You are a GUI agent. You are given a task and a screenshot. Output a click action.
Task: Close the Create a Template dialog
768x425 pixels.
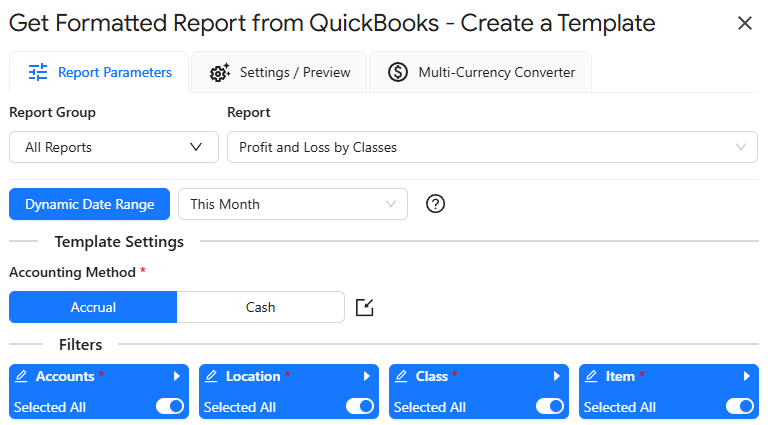coord(744,23)
